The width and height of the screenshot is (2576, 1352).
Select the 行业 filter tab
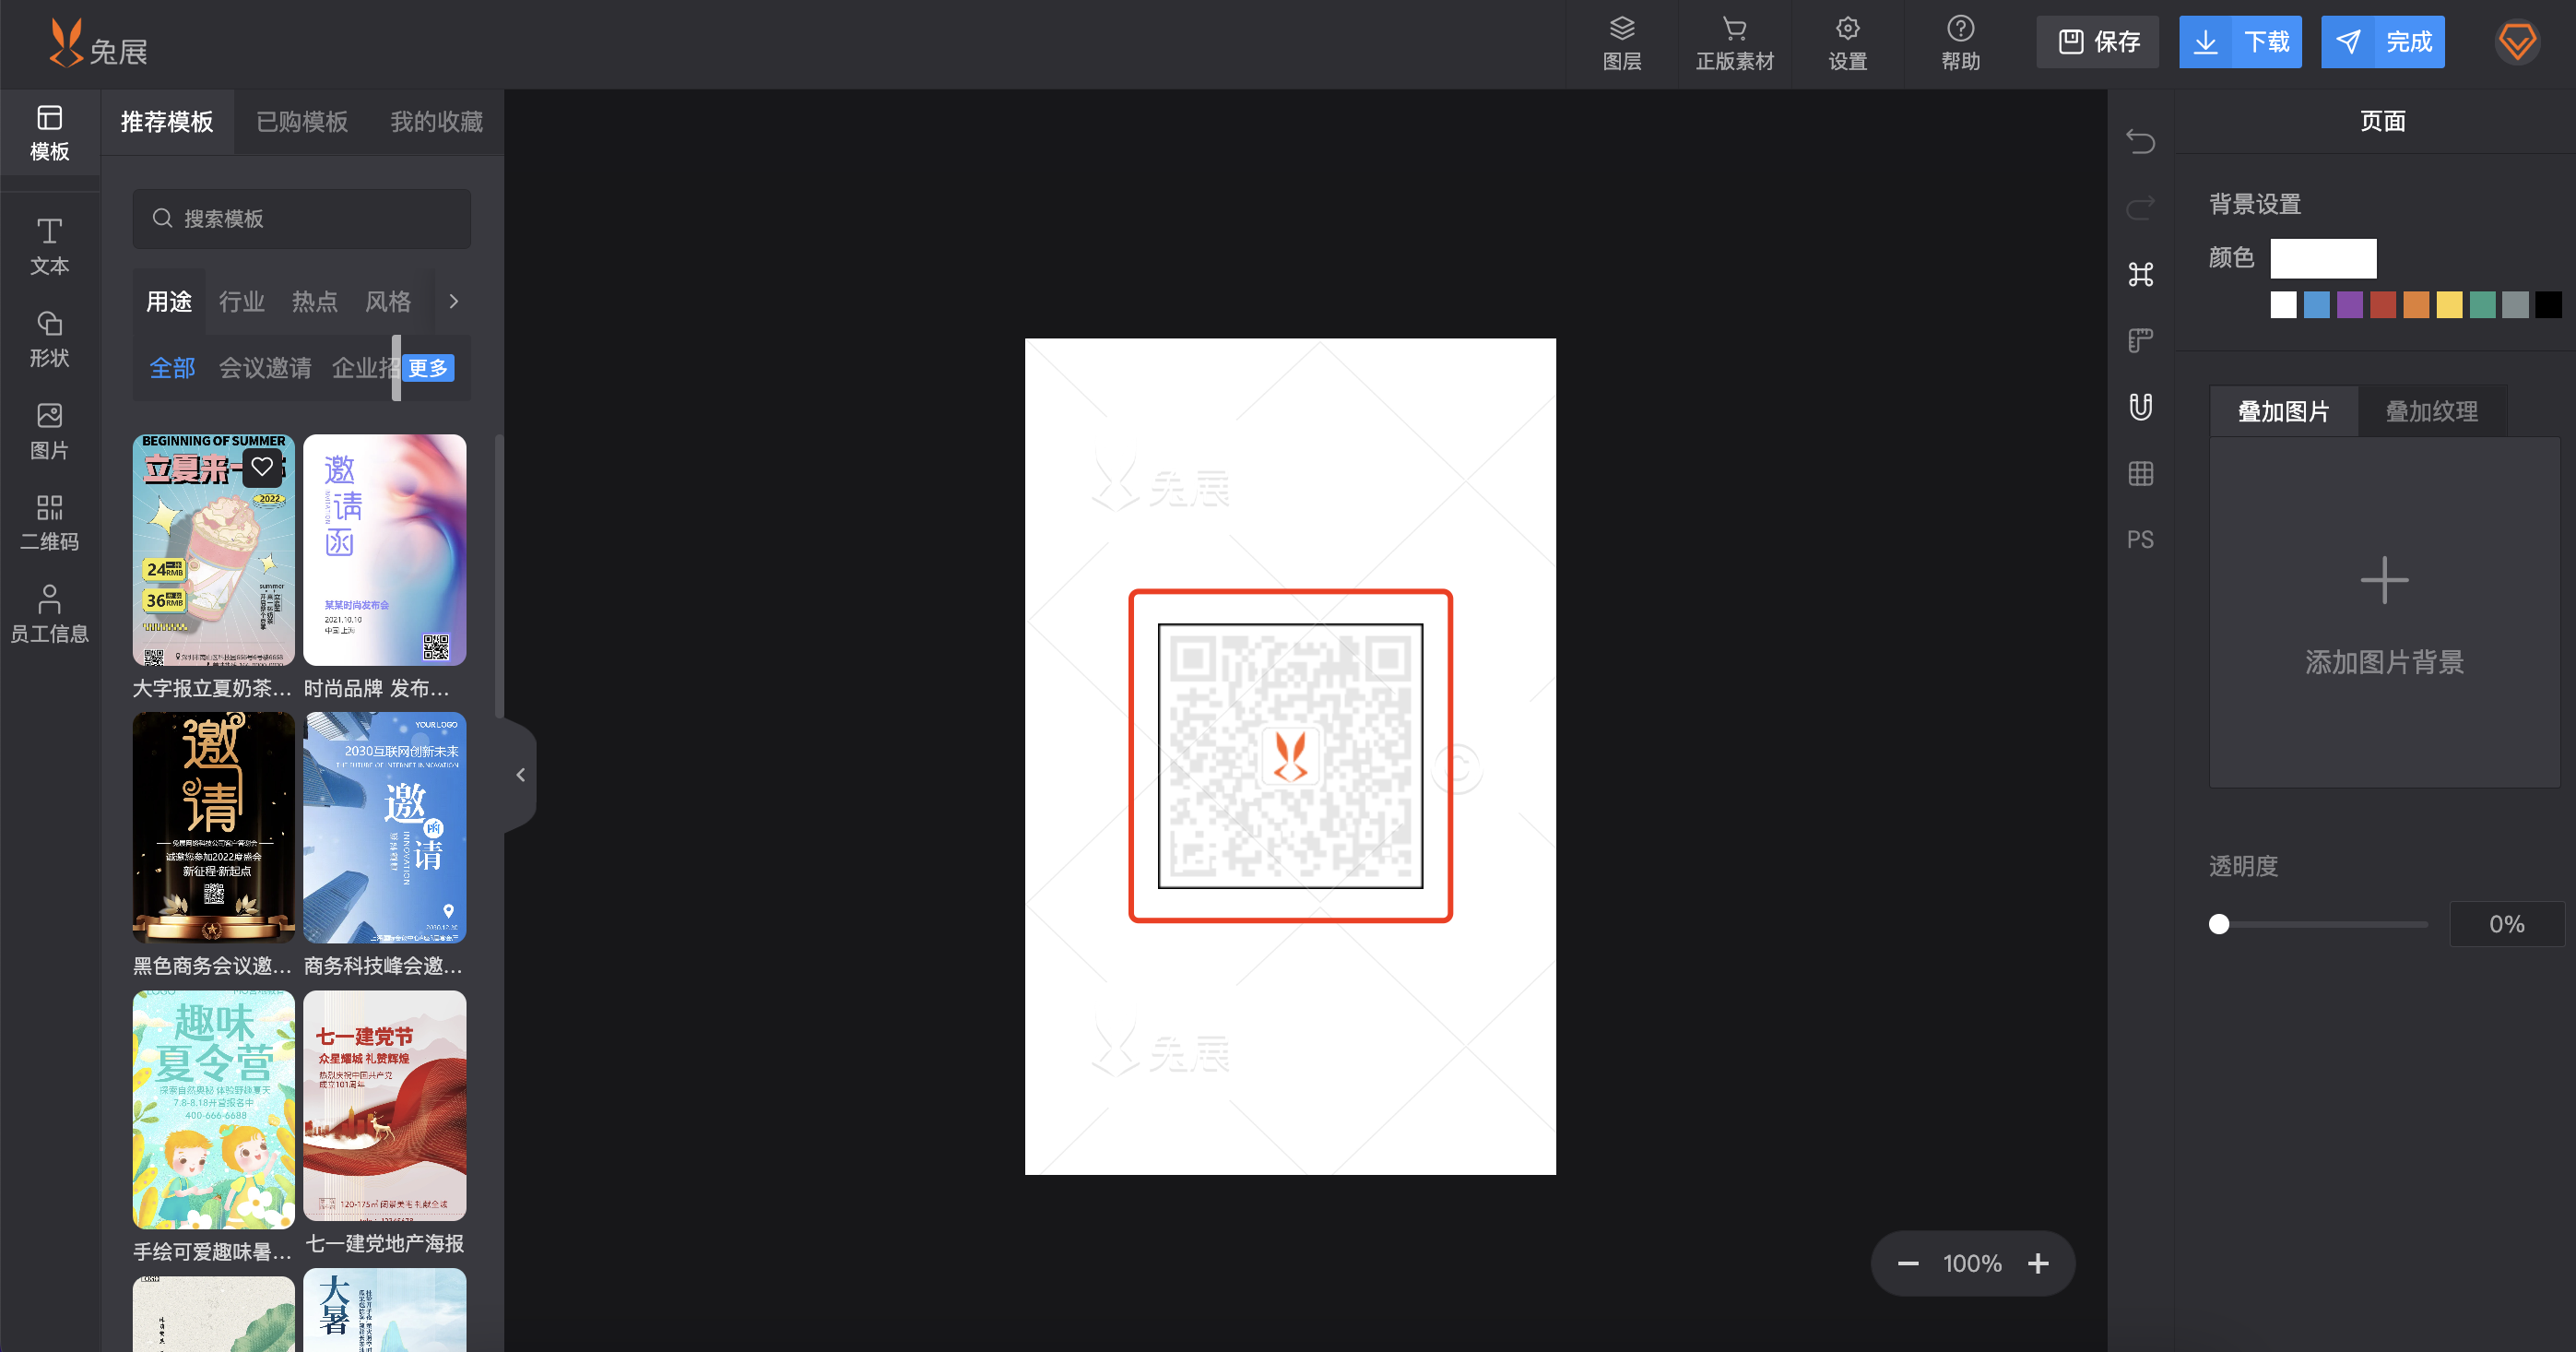[x=241, y=301]
